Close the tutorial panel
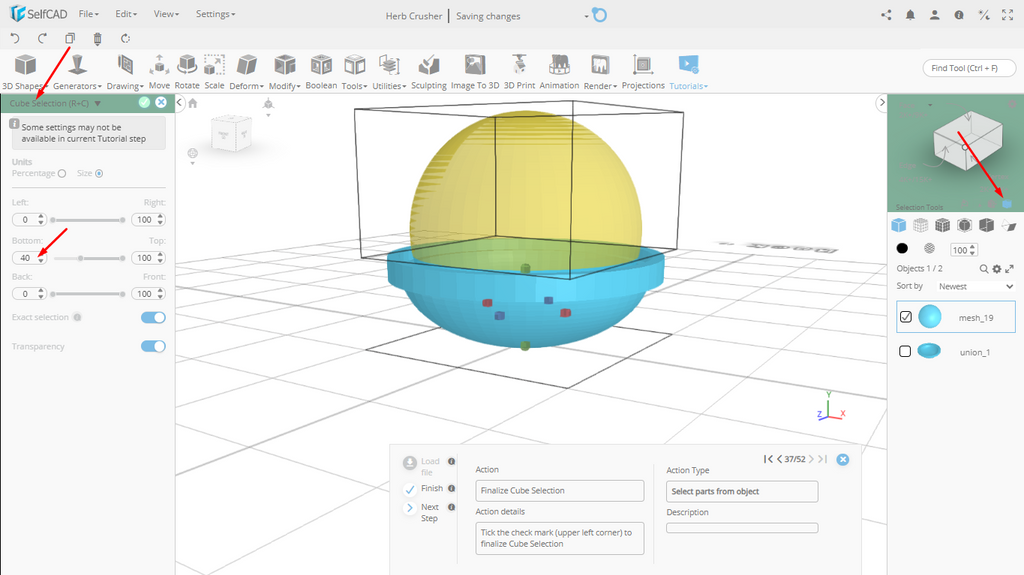This screenshot has width=1024, height=575. click(x=843, y=459)
